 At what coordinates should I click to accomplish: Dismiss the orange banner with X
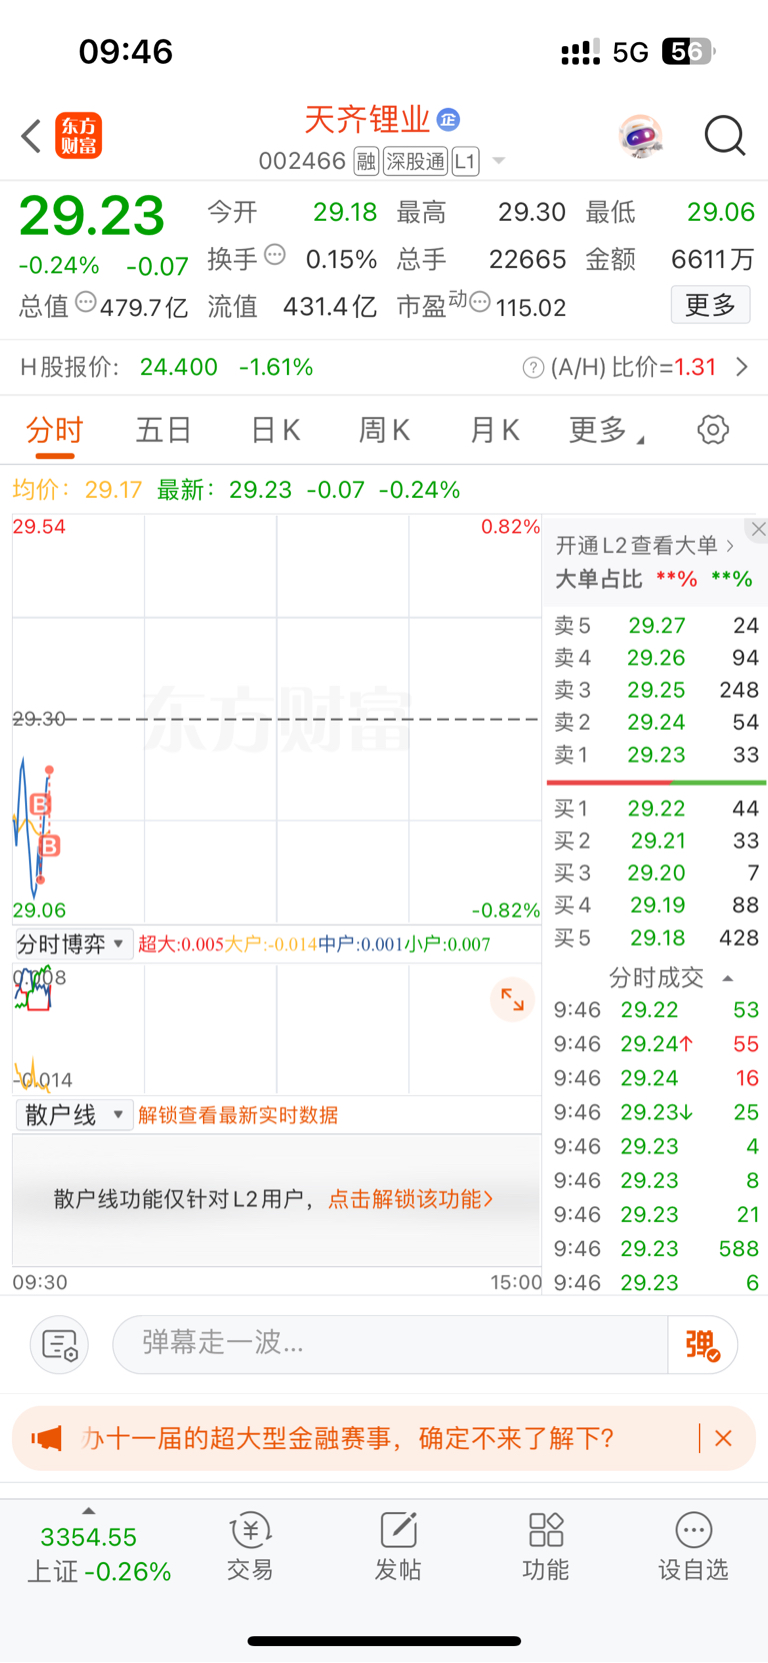pos(724,1439)
